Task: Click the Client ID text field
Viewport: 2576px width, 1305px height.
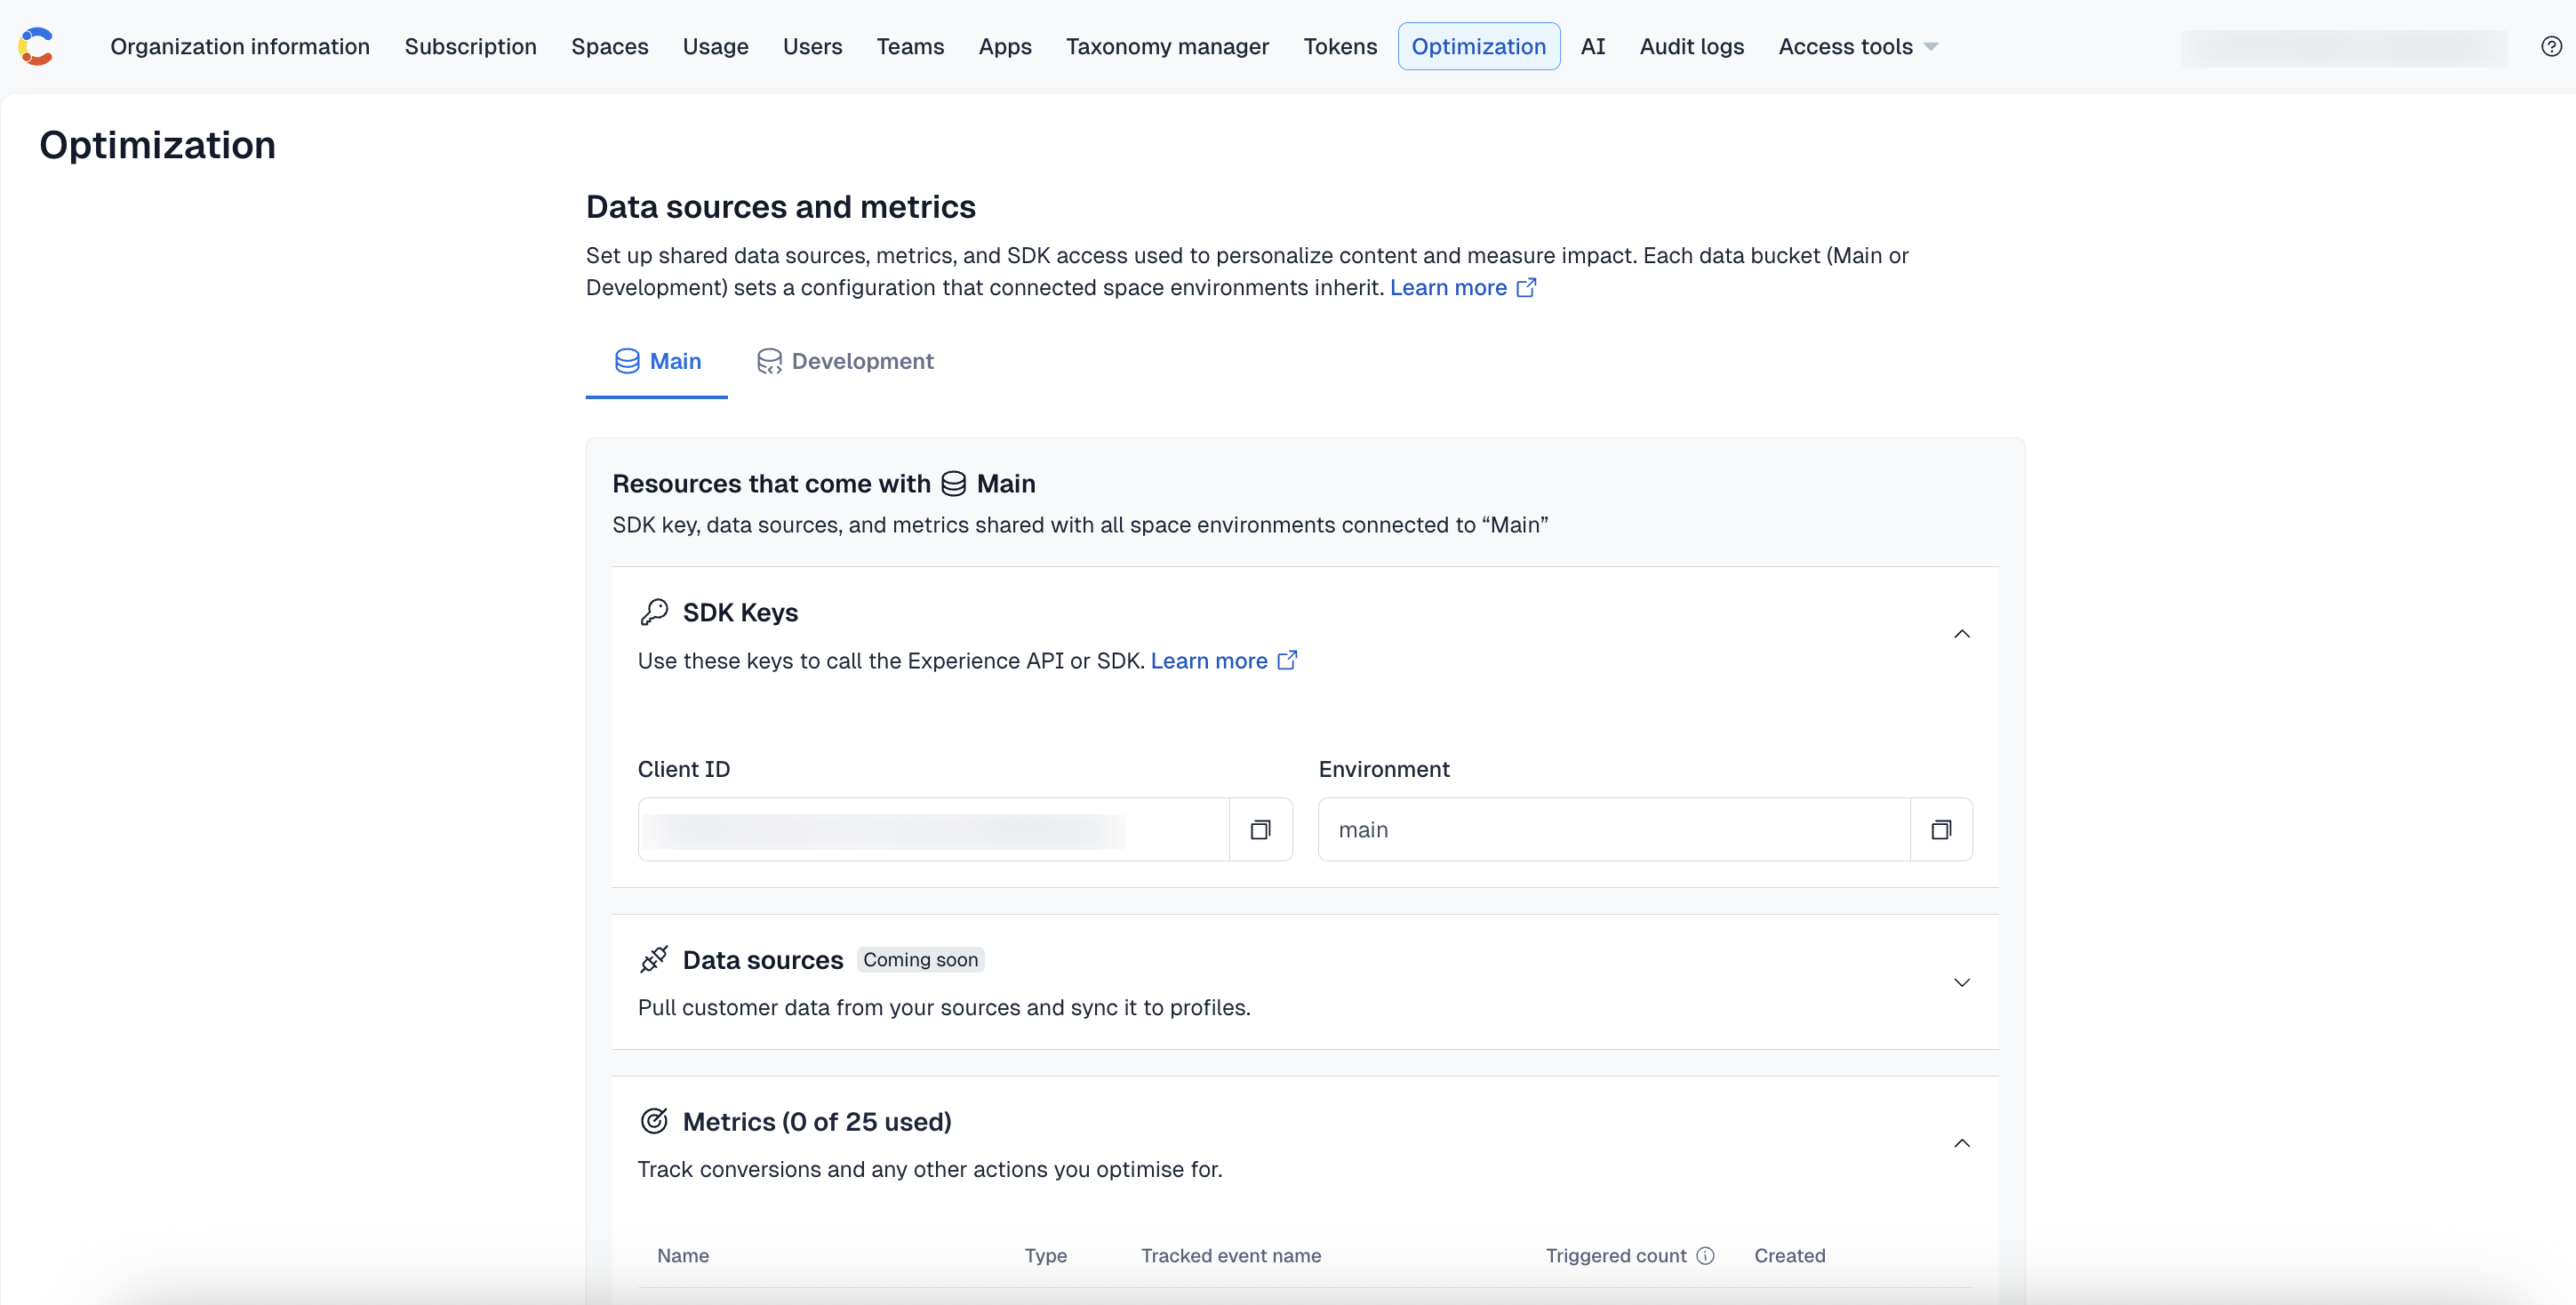Action: 932,829
